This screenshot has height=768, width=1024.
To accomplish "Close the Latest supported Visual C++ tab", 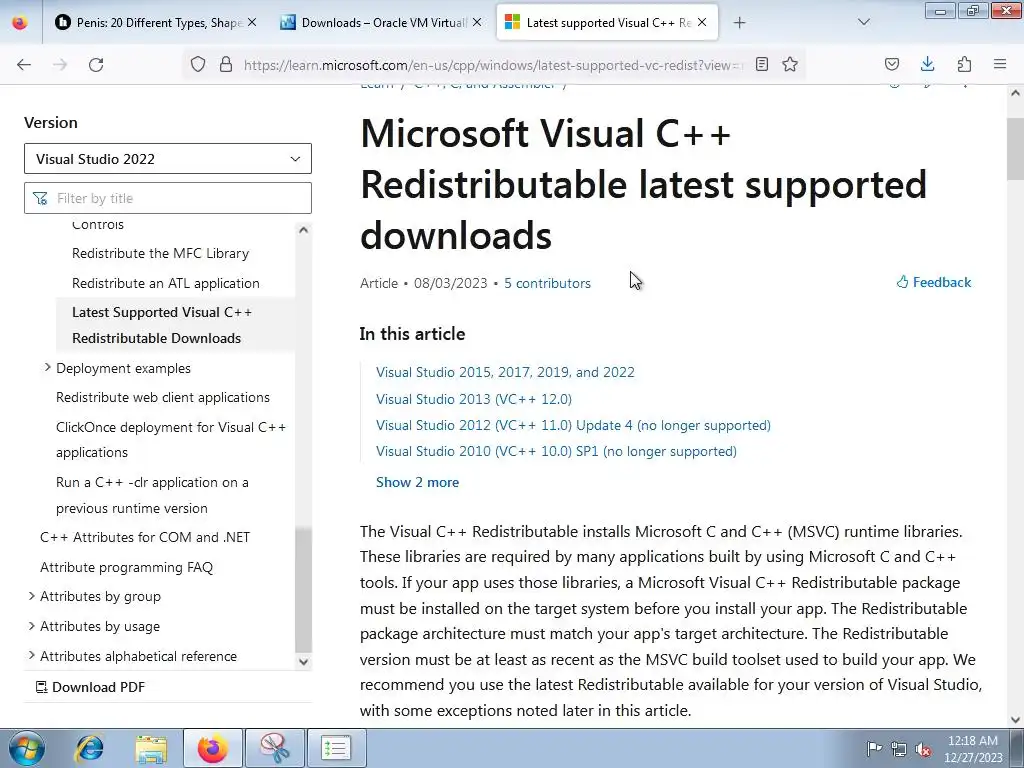I will (702, 22).
